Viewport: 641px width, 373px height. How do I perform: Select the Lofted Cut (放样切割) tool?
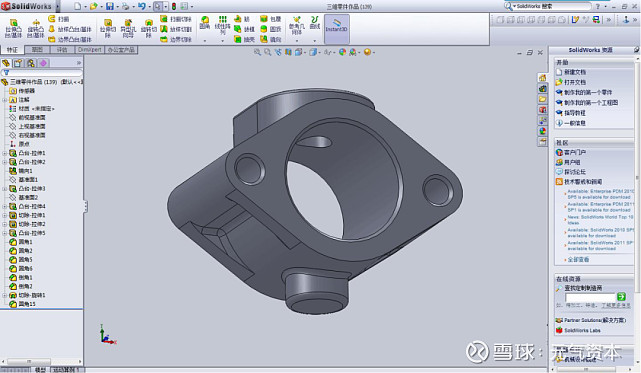[175, 29]
